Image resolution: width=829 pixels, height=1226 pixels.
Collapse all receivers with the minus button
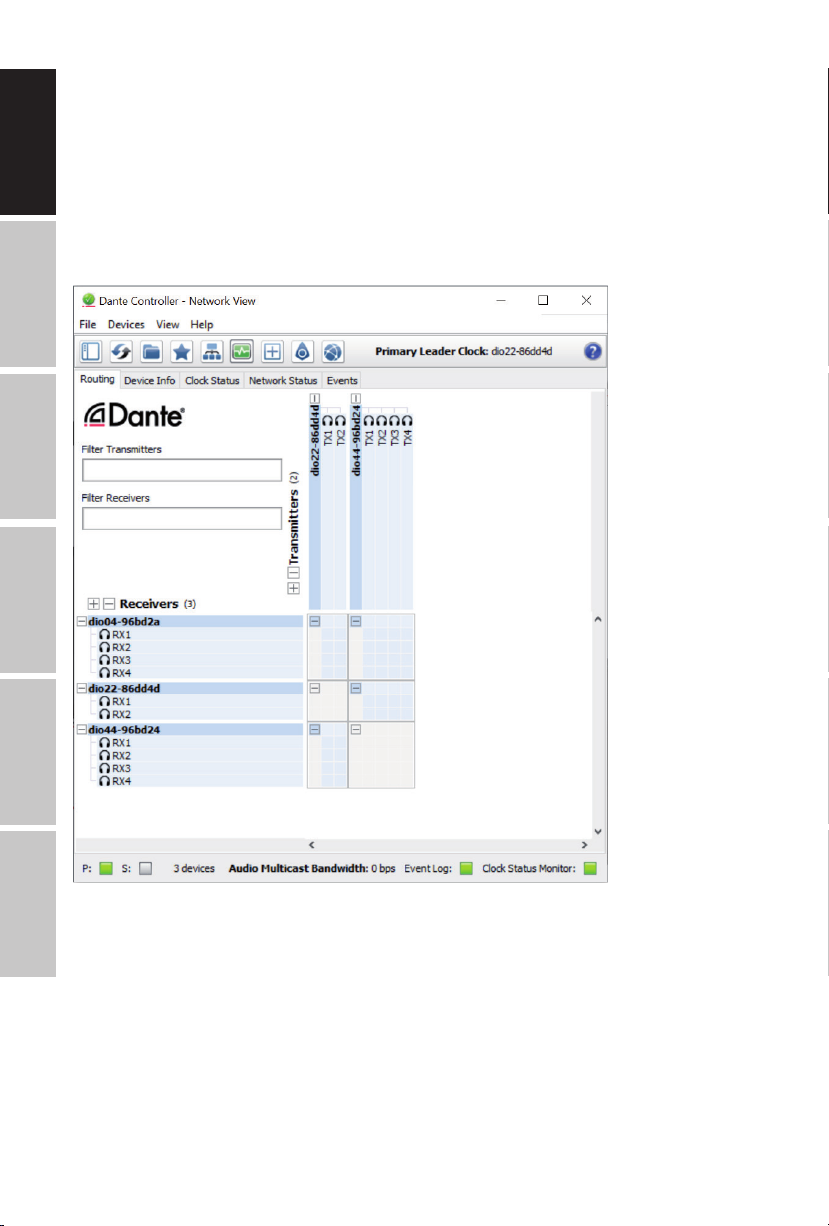109,604
